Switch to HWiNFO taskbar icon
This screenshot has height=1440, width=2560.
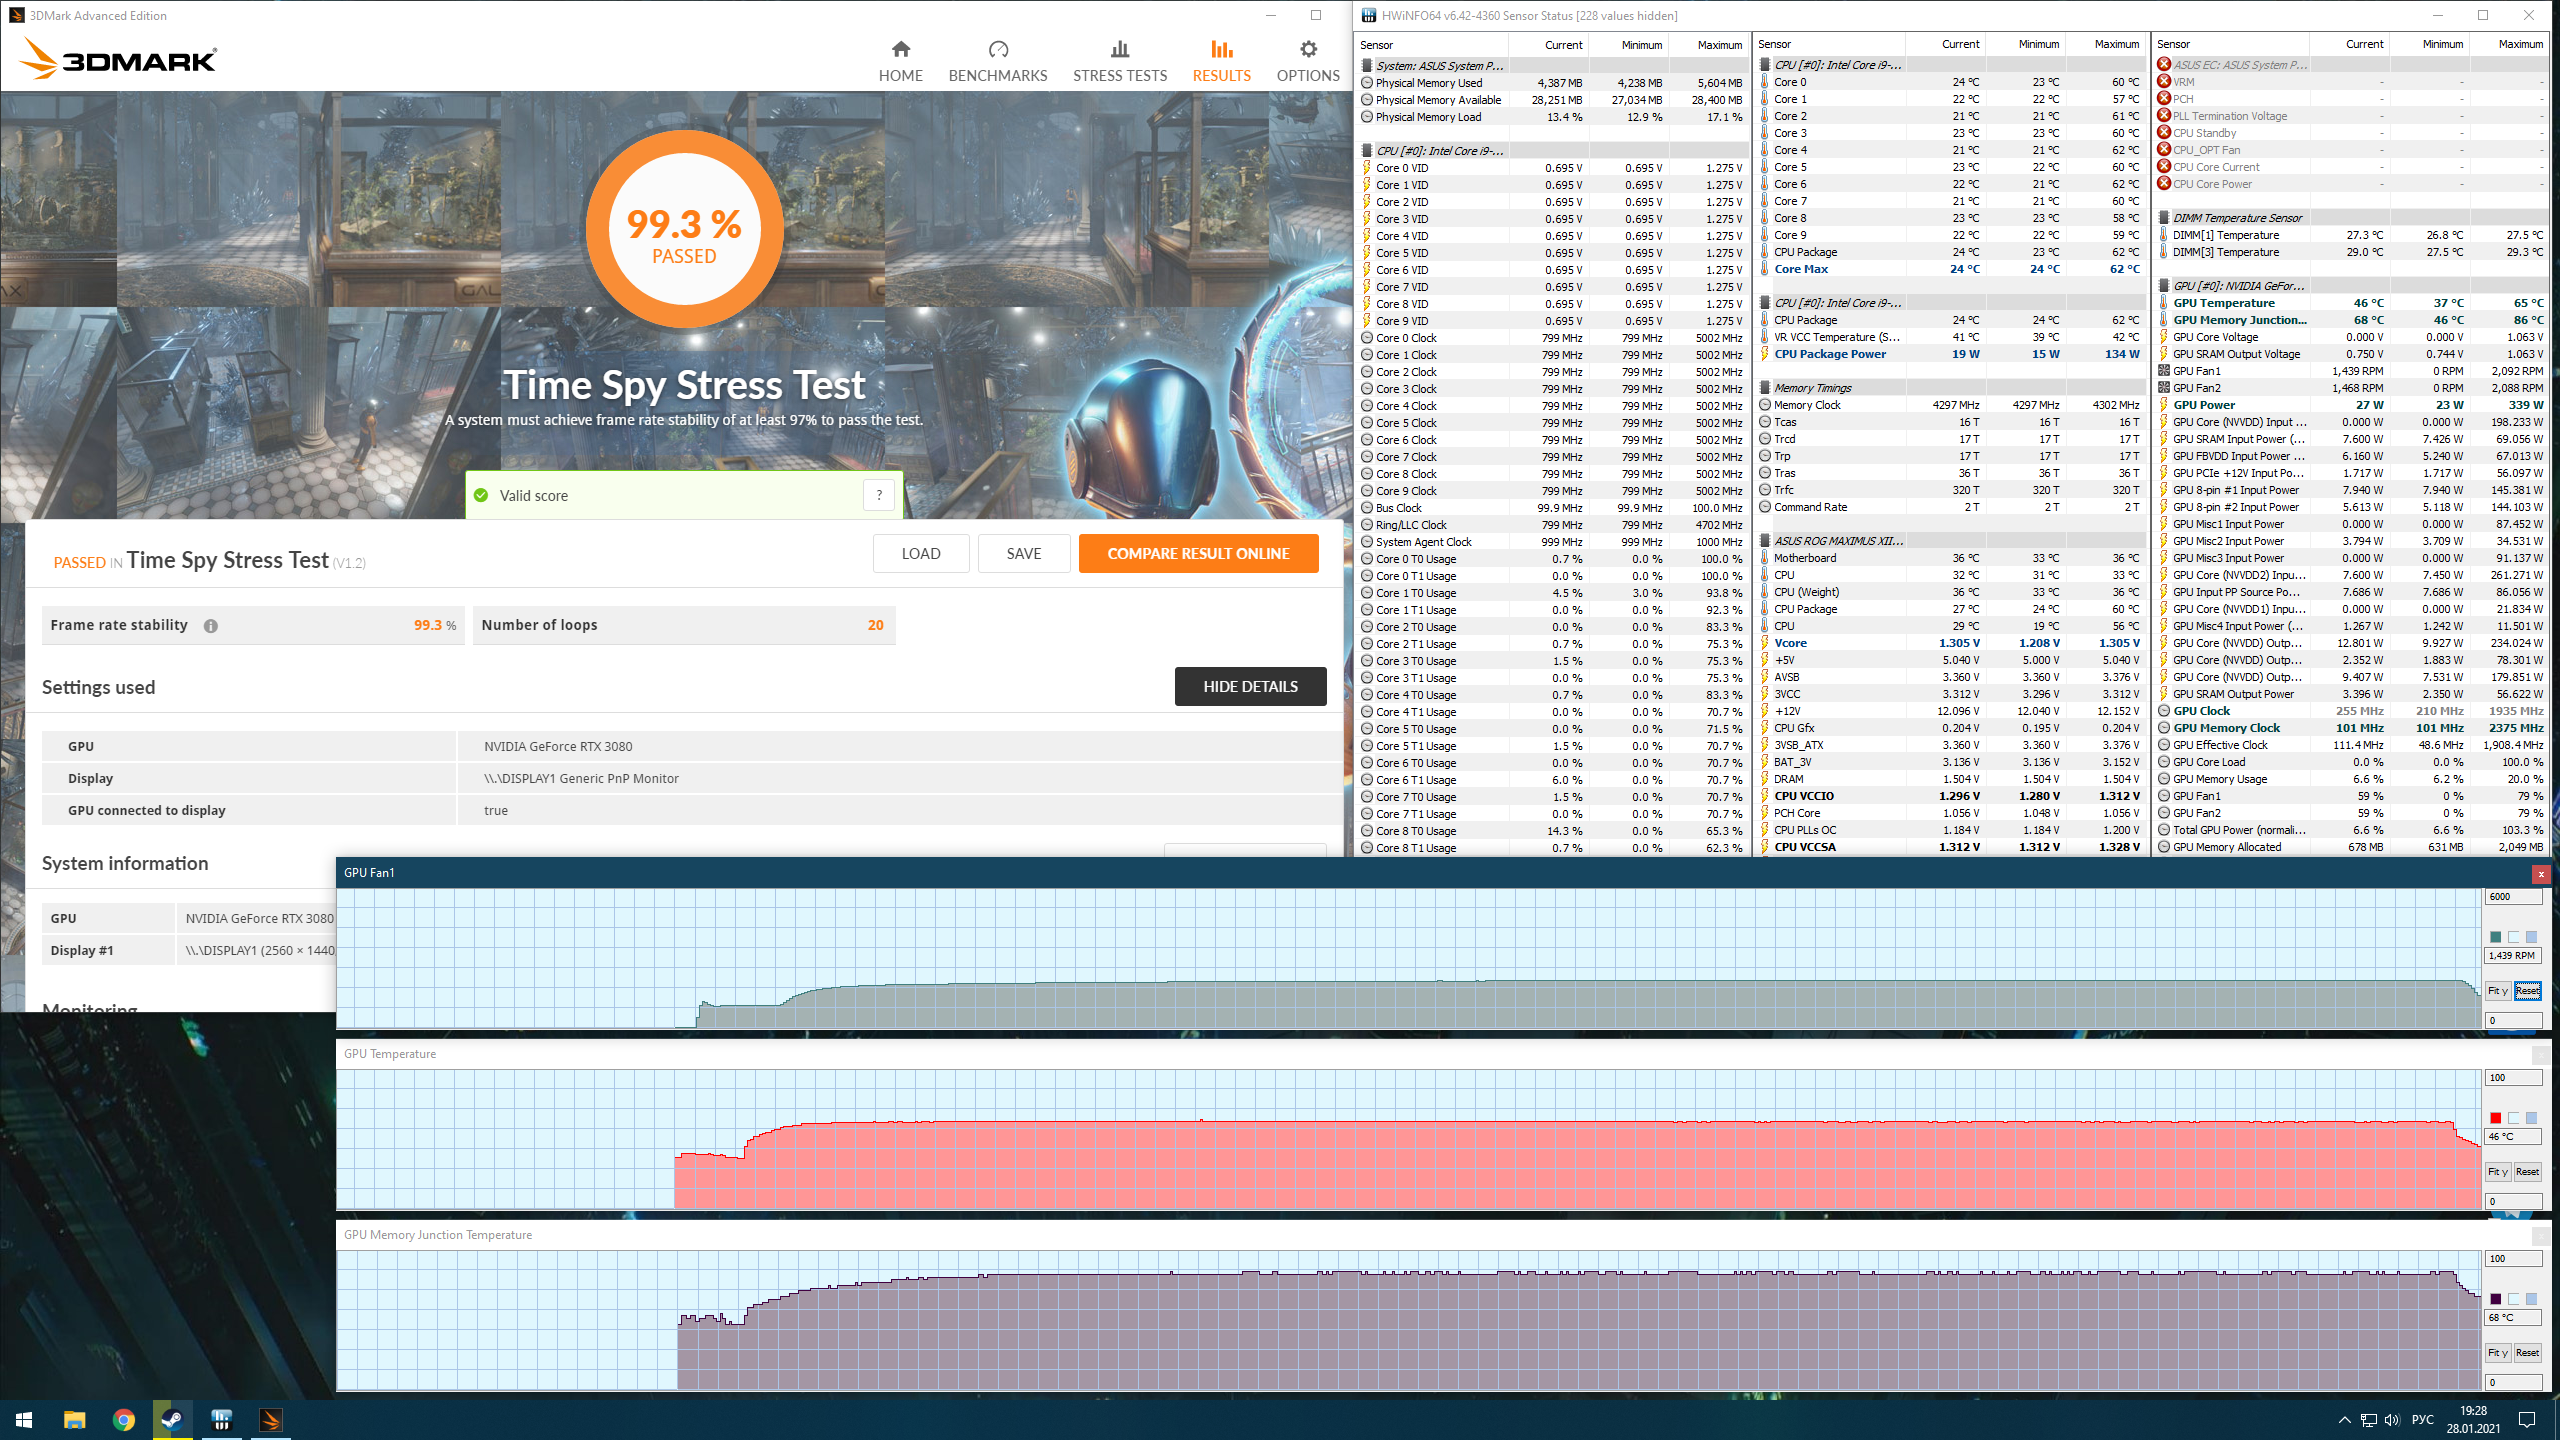(x=221, y=1420)
